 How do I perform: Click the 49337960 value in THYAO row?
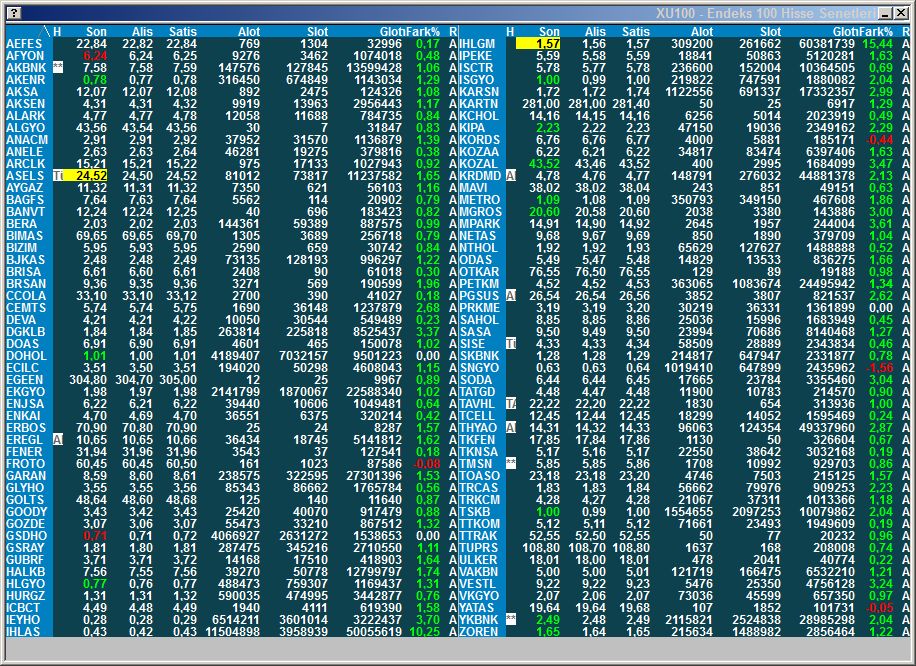tap(827, 428)
